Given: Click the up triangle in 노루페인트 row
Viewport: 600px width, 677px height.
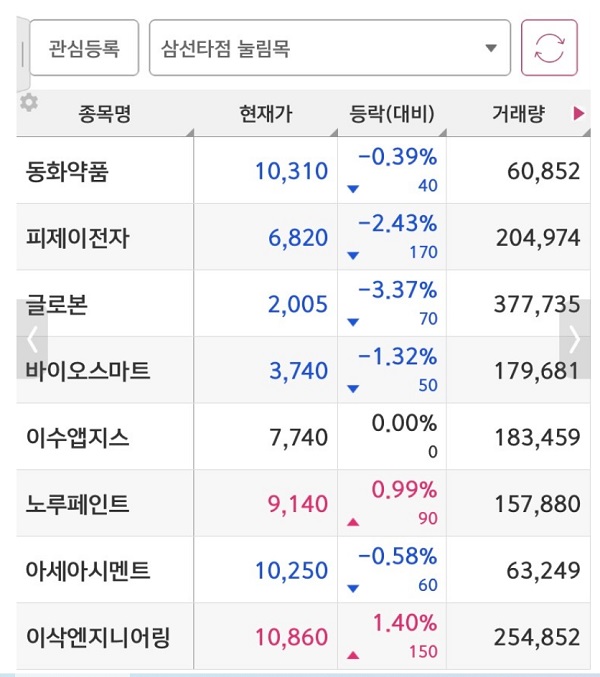Looking at the screenshot, I should point(353,522).
